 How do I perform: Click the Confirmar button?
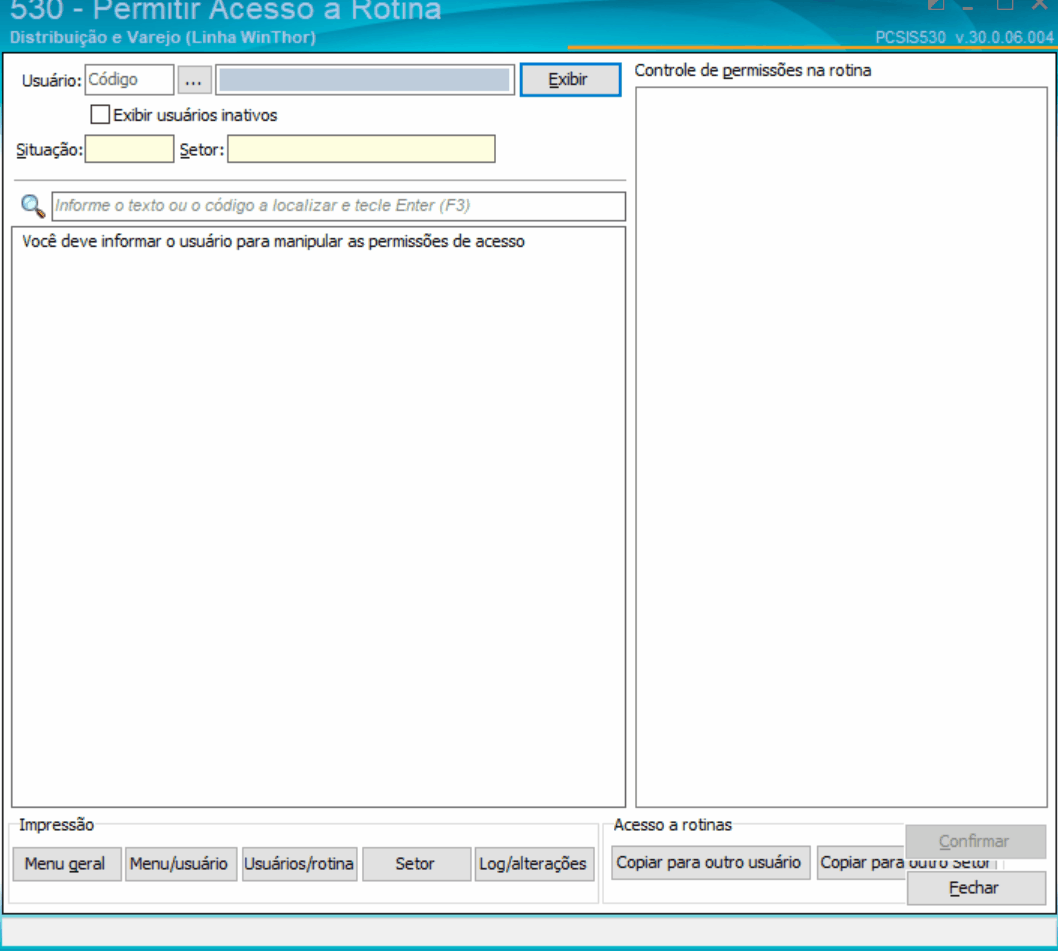click(976, 842)
